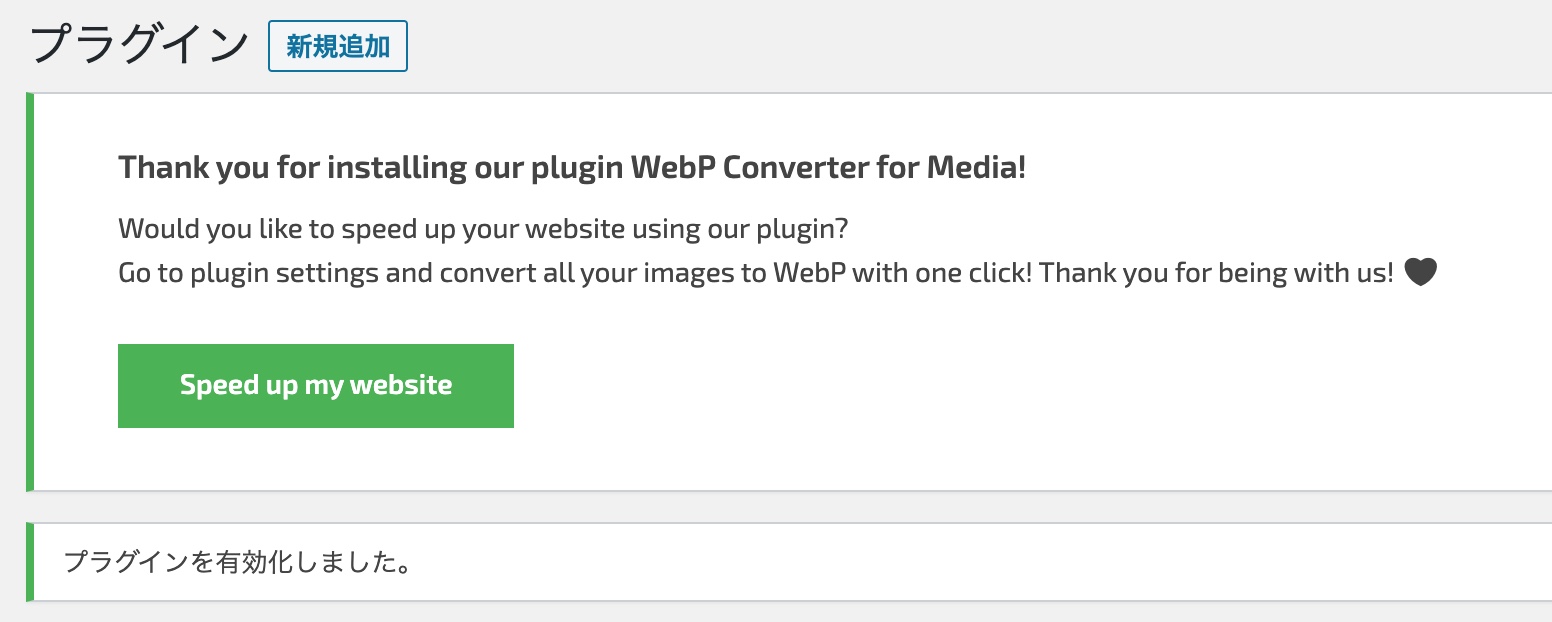The width and height of the screenshot is (1552, 622).
Task: Click the Thank you for being with us! text
Action: 1217,273
